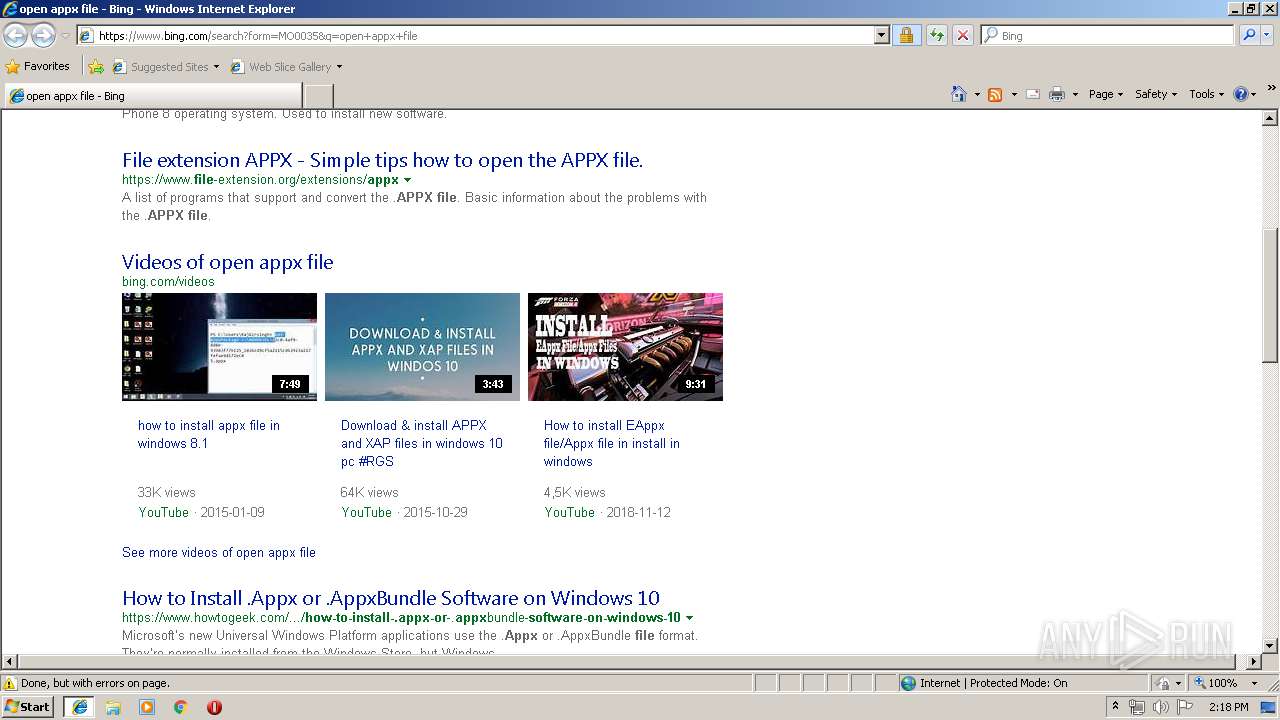Open the recent pages dropdown arrow

click(65, 36)
